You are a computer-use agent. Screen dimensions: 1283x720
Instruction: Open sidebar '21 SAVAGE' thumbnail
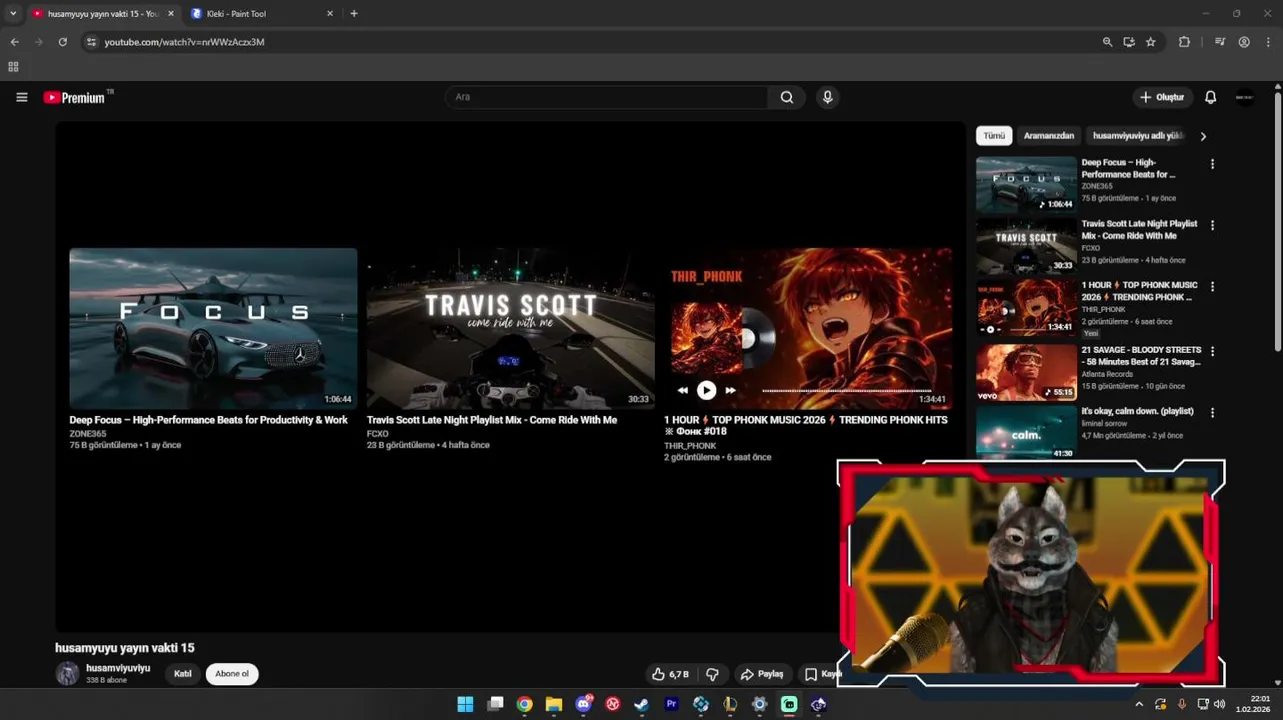pyautogui.click(x=1026, y=372)
